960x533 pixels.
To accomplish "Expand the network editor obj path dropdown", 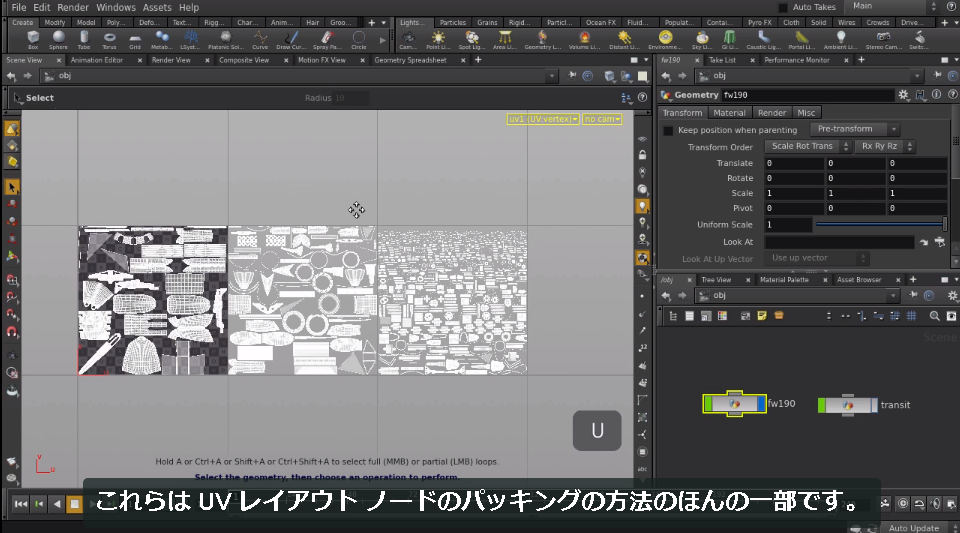I will click(x=893, y=296).
